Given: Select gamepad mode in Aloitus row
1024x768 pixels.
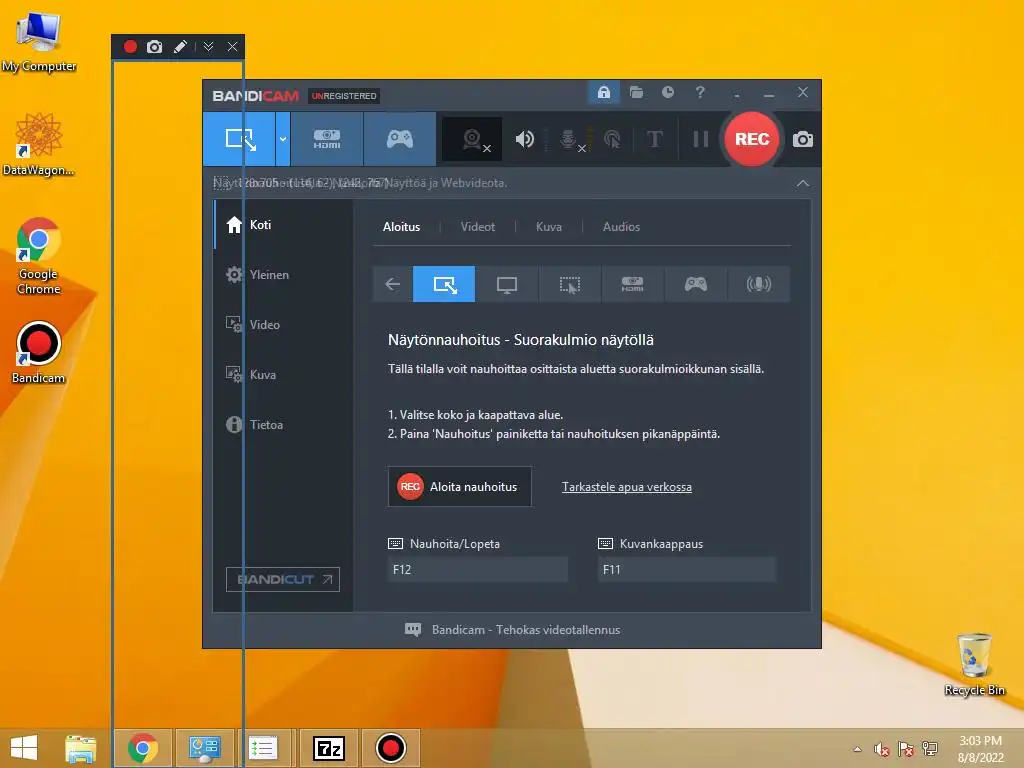Looking at the screenshot, I should tap(696, 284).
